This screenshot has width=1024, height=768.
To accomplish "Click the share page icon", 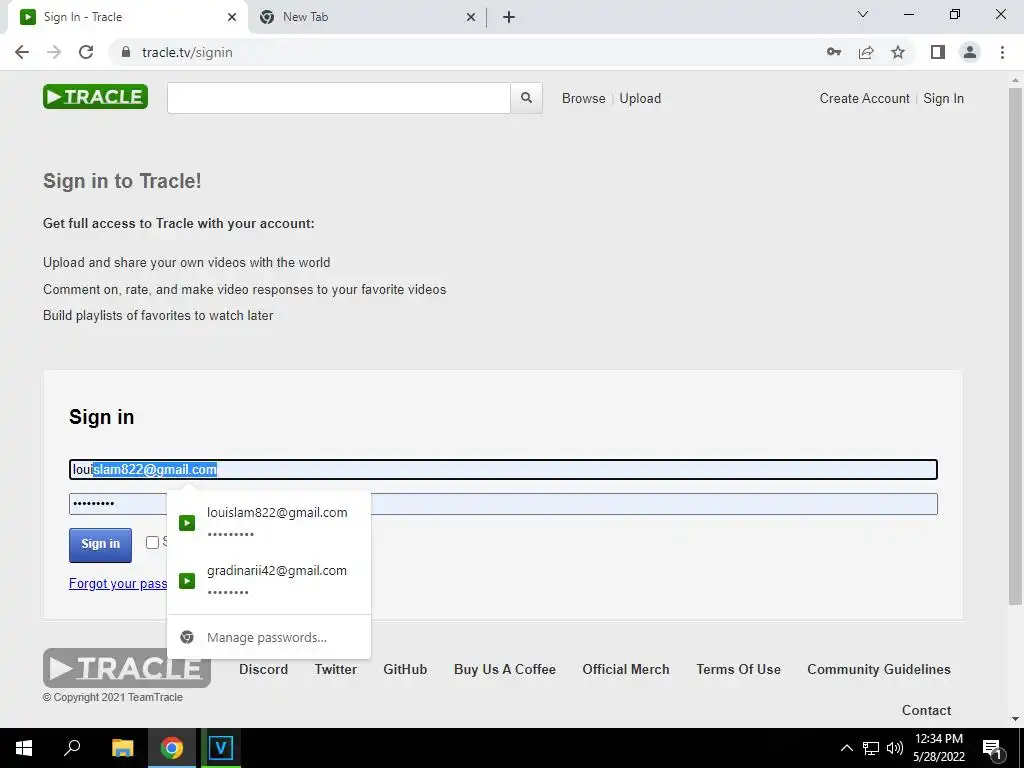I will [x=866, y=52].
